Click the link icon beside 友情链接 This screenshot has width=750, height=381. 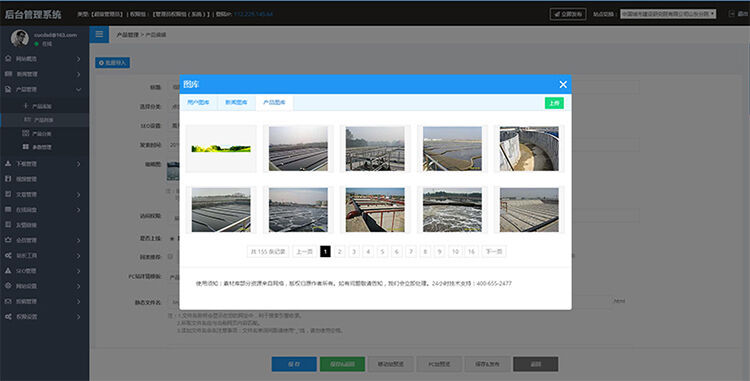pos(8,225)
